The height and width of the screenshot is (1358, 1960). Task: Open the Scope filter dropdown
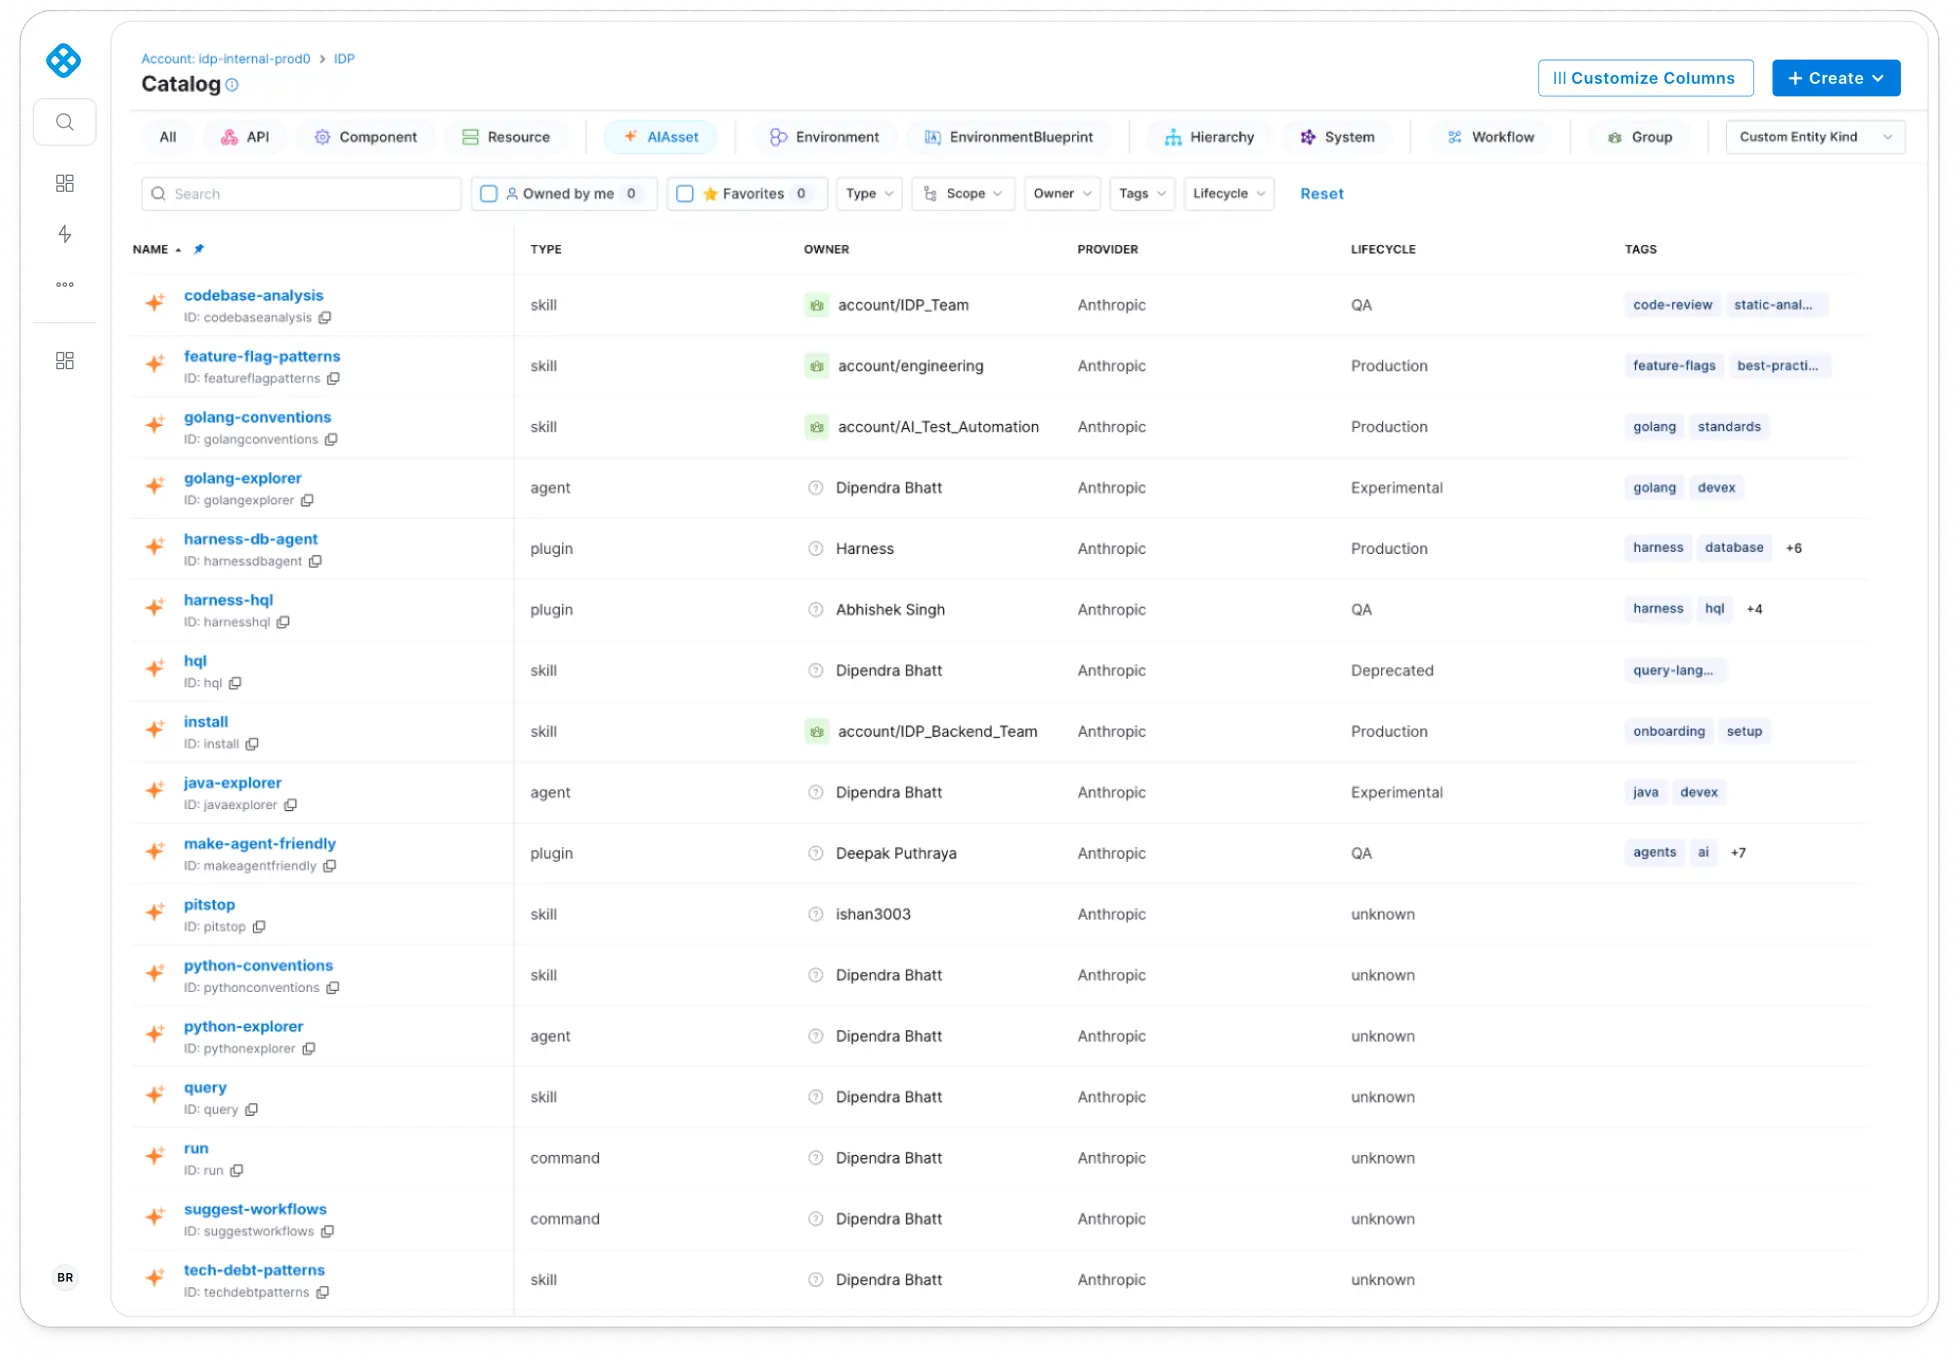[x=963, y=194]
